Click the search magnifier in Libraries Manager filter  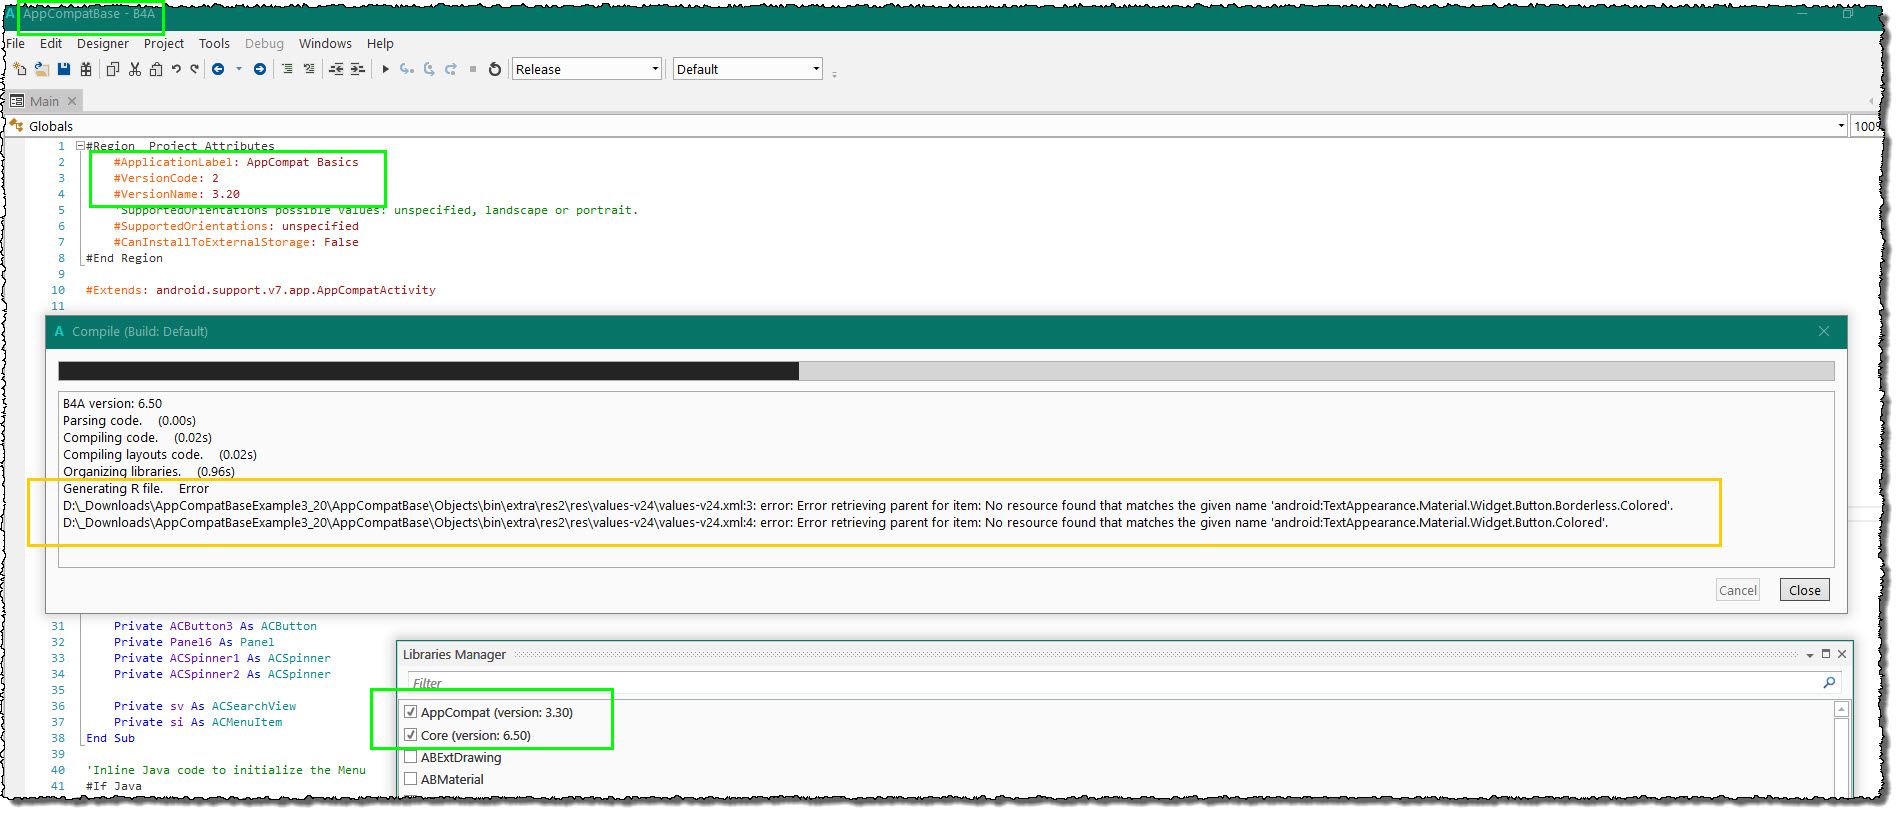pos(1829,683)
